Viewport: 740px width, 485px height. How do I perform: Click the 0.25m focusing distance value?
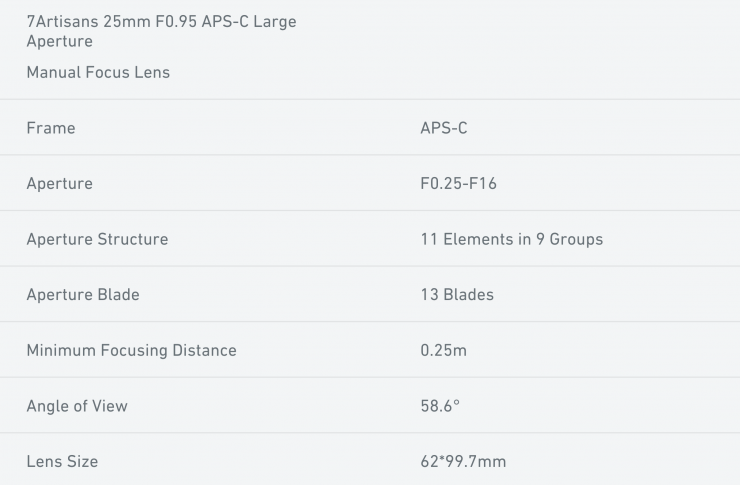[444, 350]
